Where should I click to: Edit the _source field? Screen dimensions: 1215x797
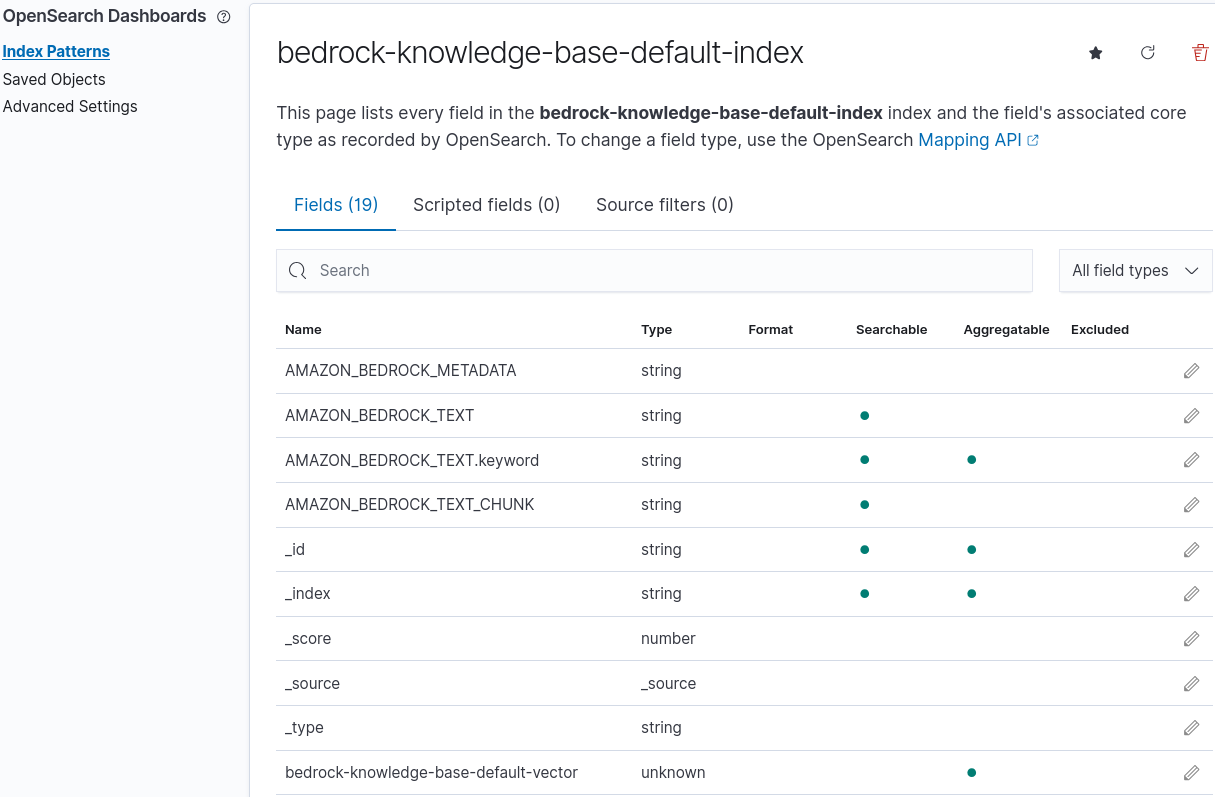tap(1191, 684)
